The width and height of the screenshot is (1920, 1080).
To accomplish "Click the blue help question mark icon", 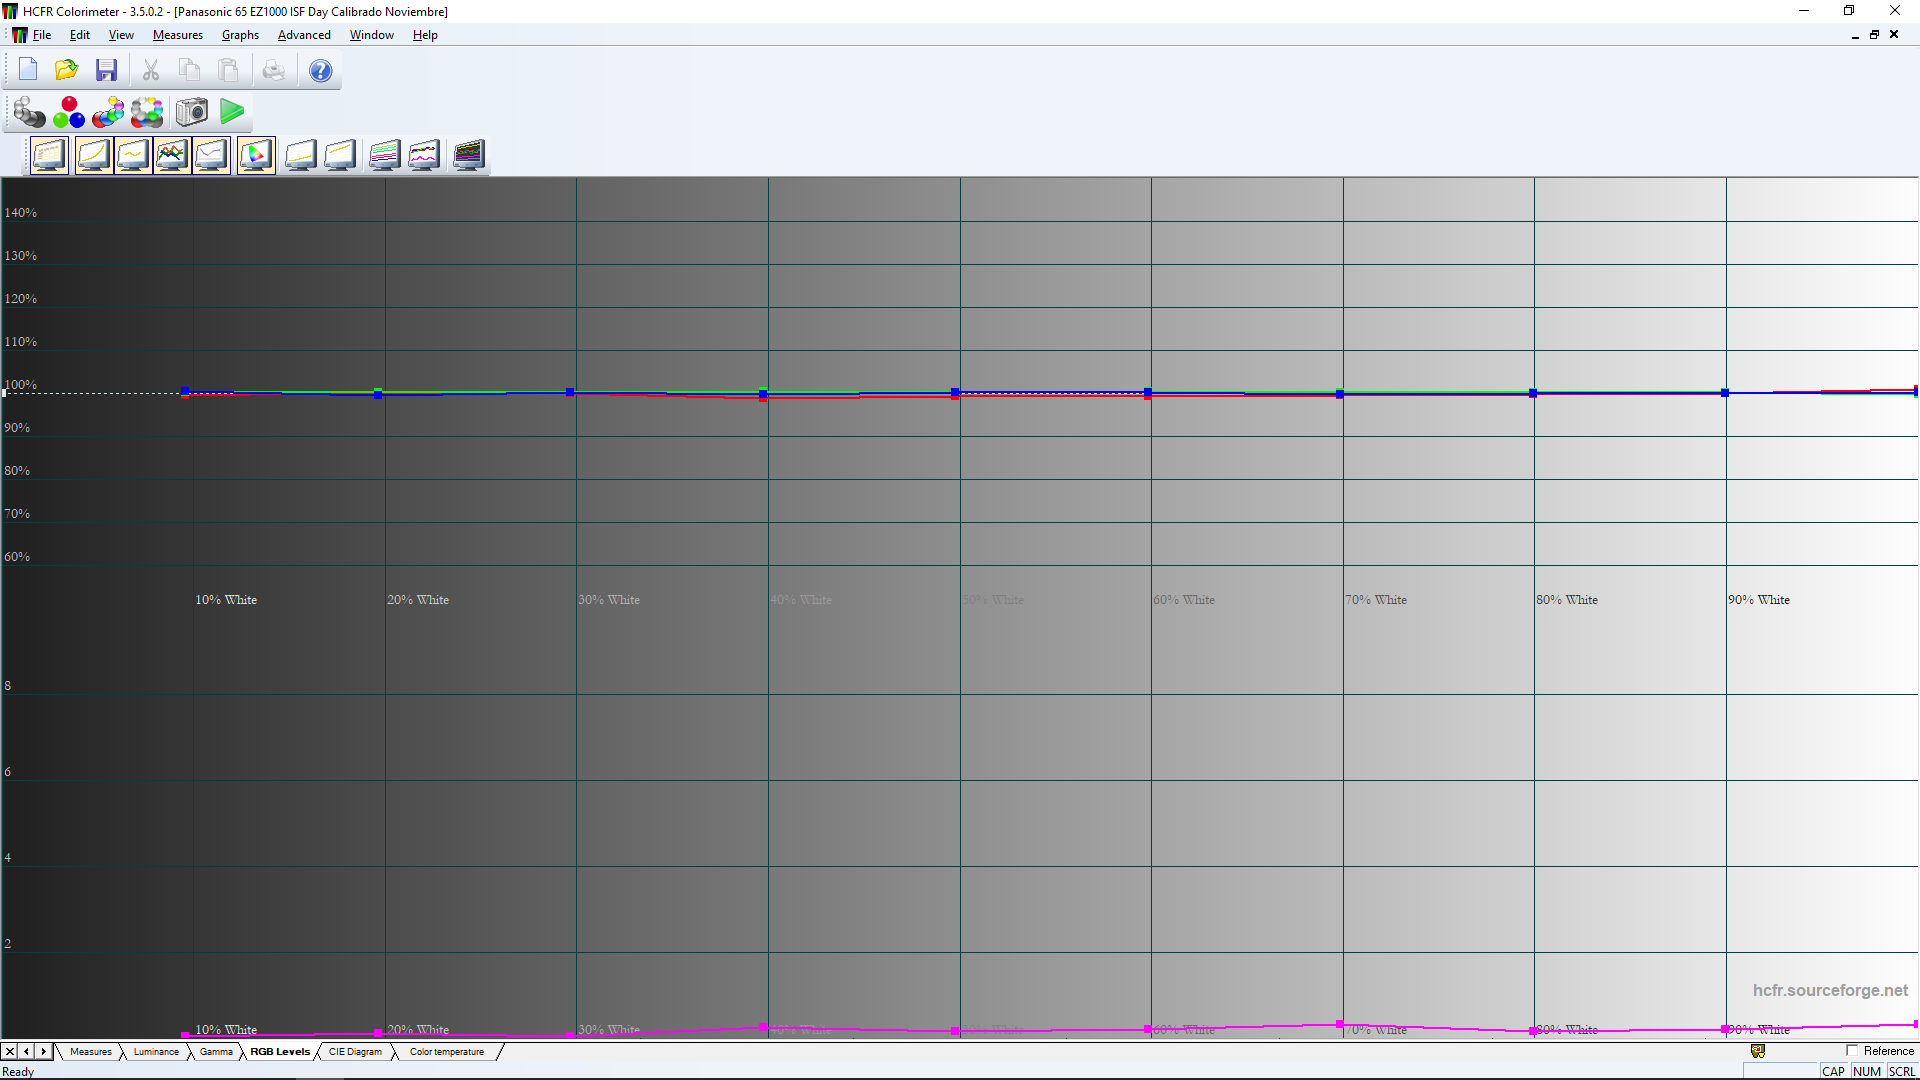I will tap(320, 71).
